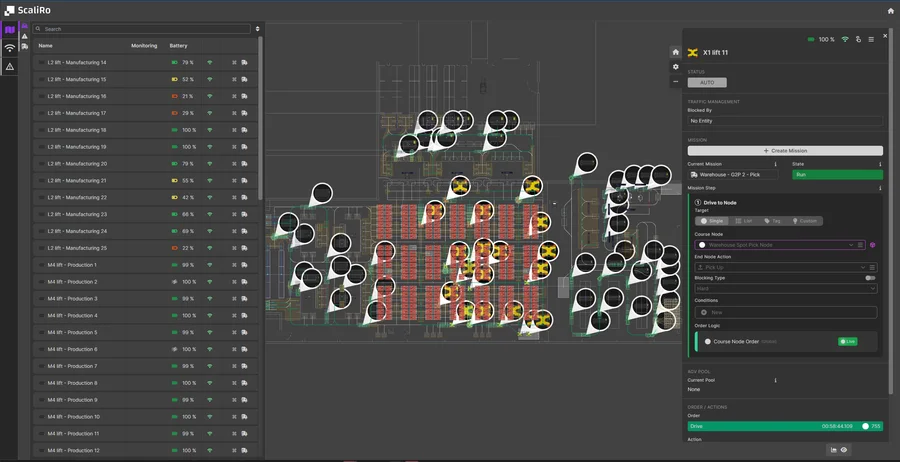Click the minus icon on the map toolbar
The width and height of the screenshot is (900, 462).
[x=676, y=81]
